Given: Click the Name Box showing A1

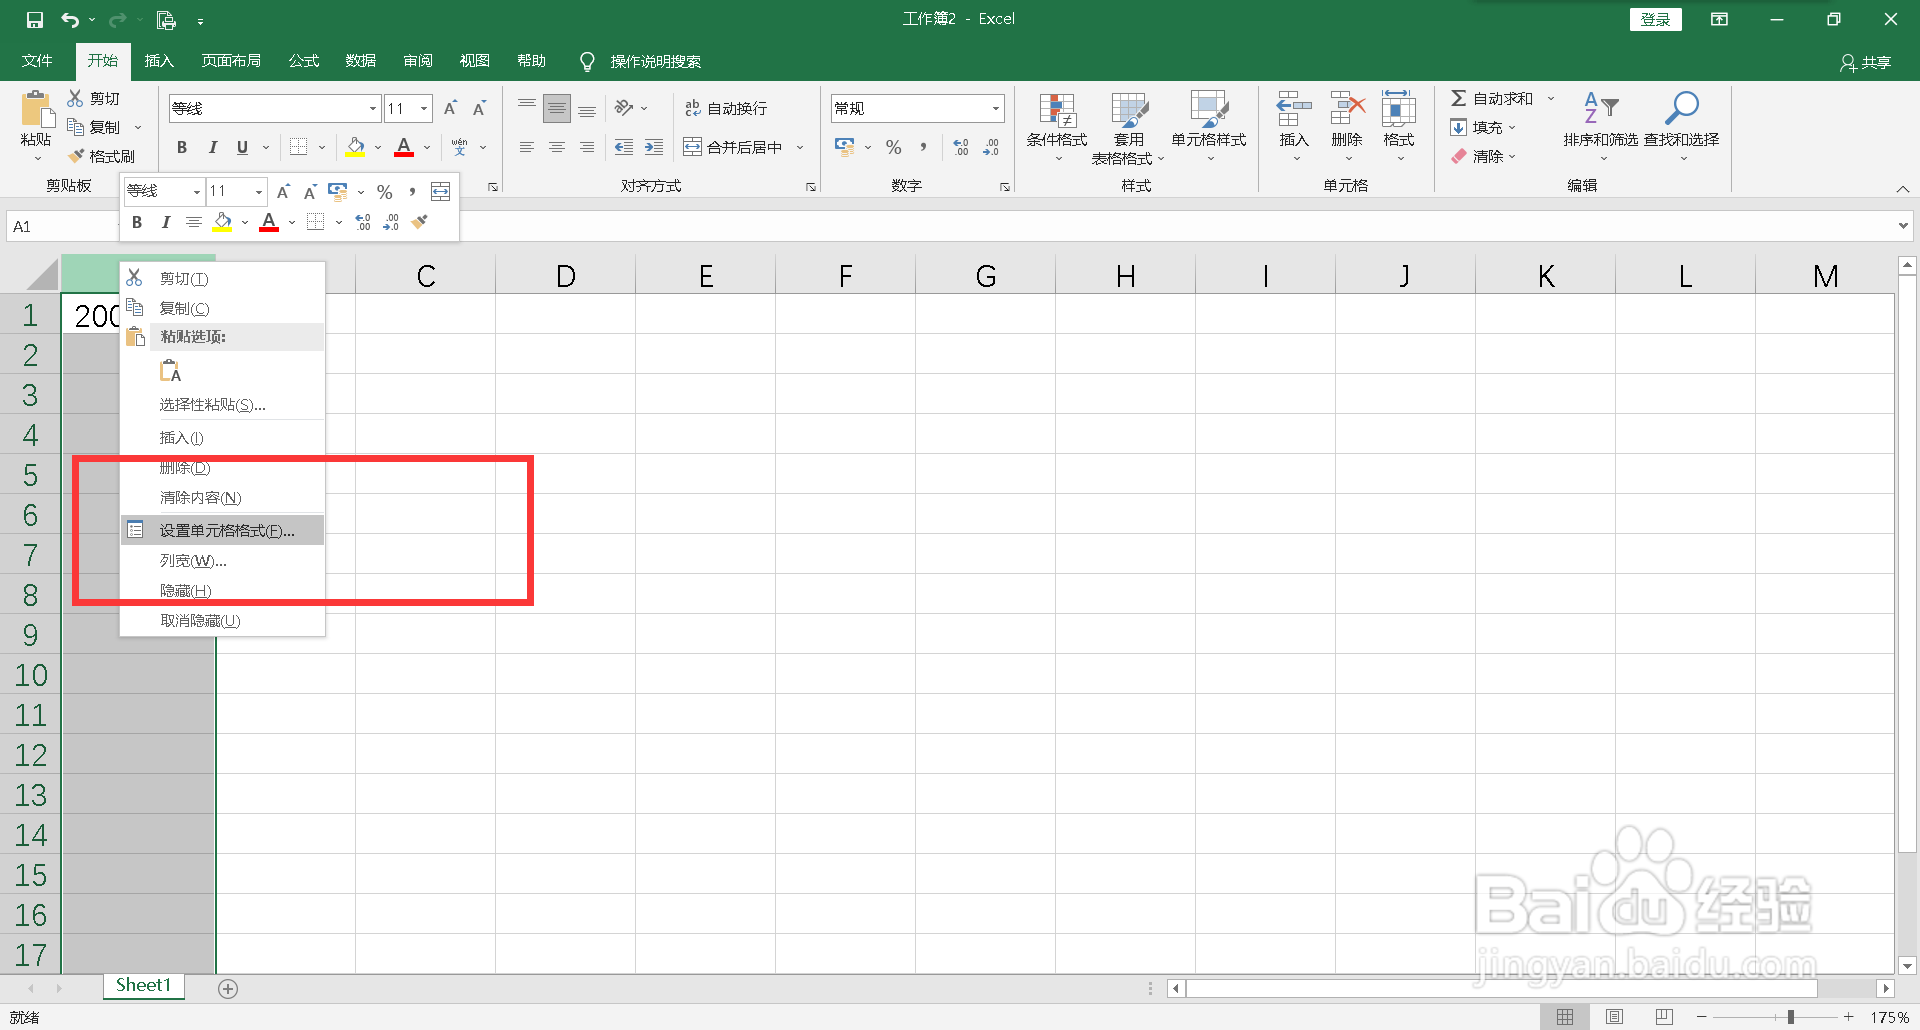Looking at the screenshot, I should [62, 227].
